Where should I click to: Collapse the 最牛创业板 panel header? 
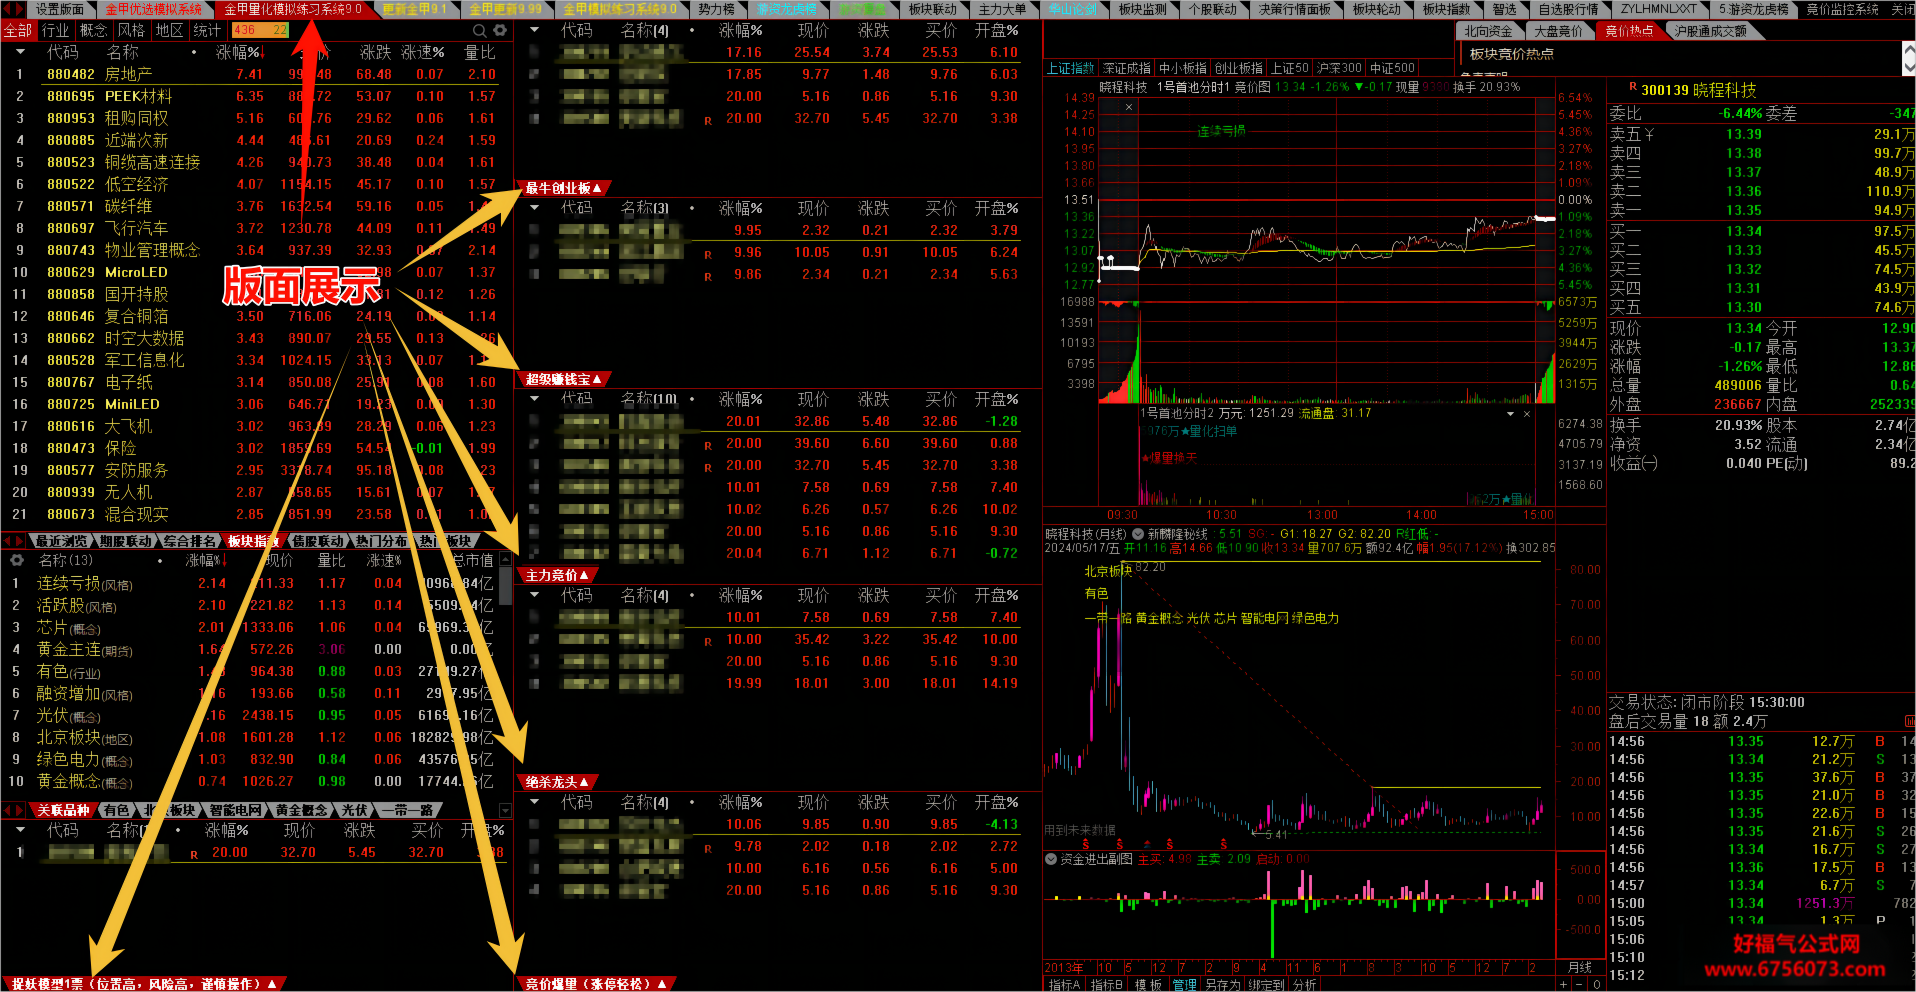pyautogui.click(x=564, y=188)
